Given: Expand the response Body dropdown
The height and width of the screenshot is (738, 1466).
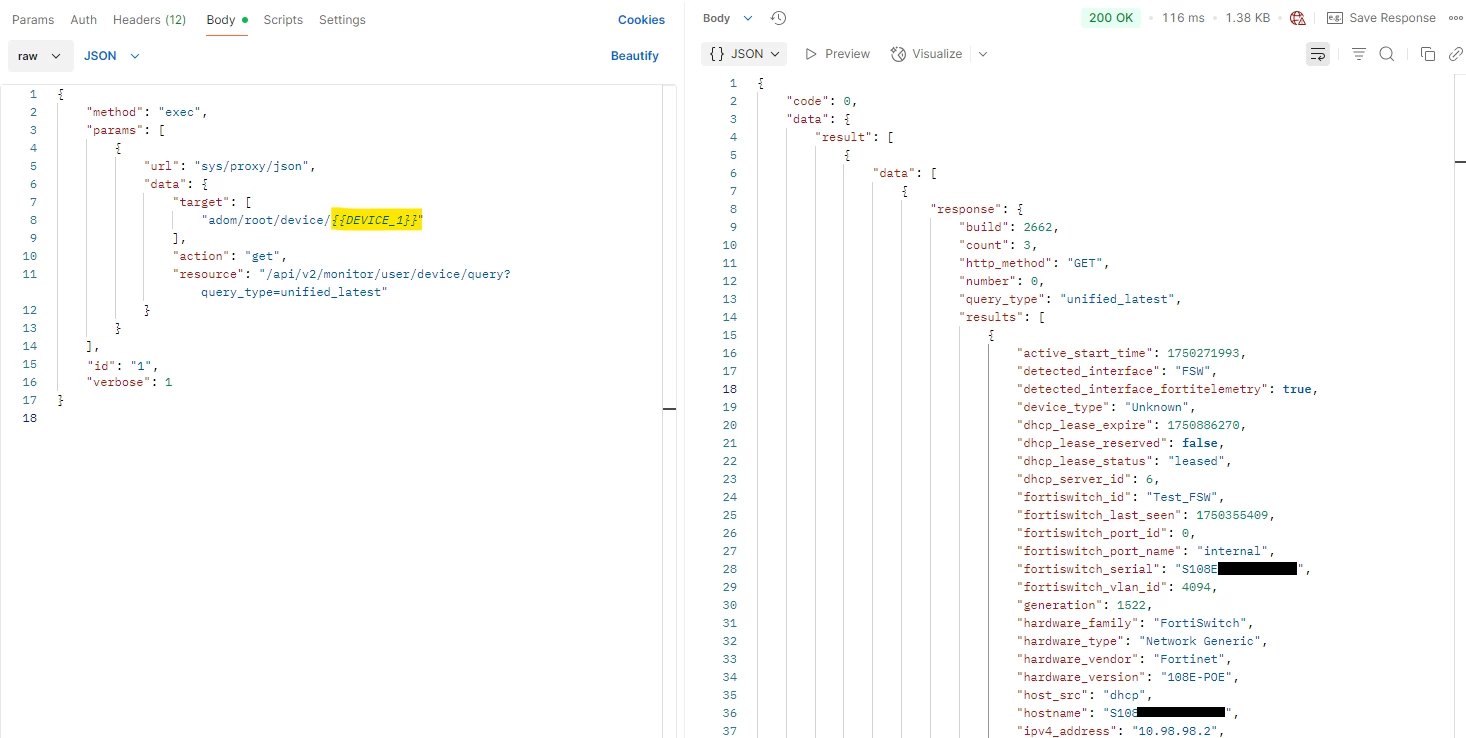Looking at the screenshot, I should coord(728,18).
